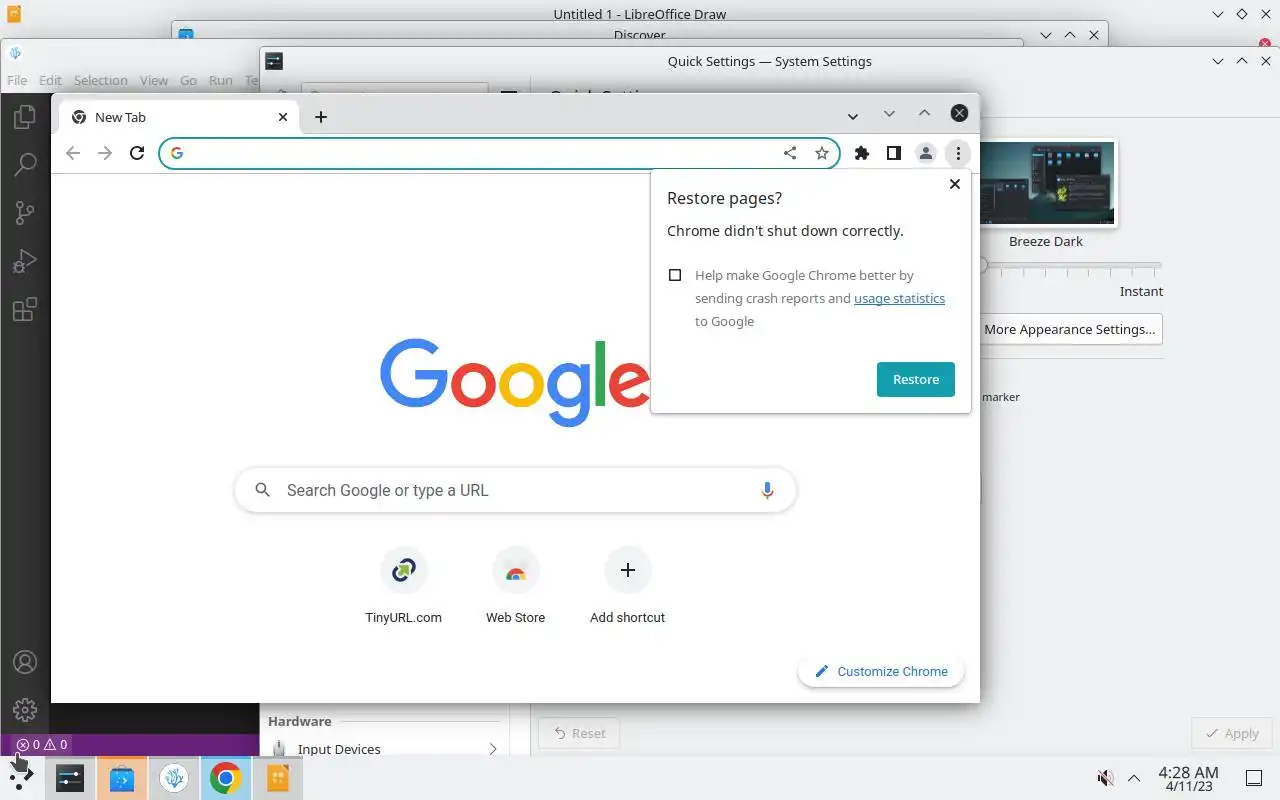The image size is (1280, 800).
Task: Open Search in the editor activity bar
Action: (25, 165)
